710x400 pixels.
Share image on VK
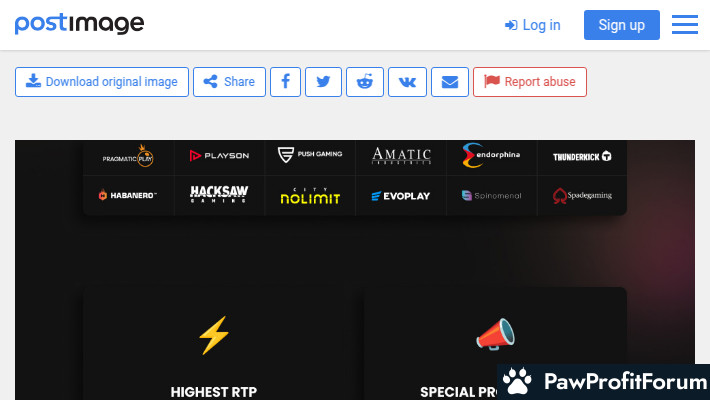[x=408, y=82]
